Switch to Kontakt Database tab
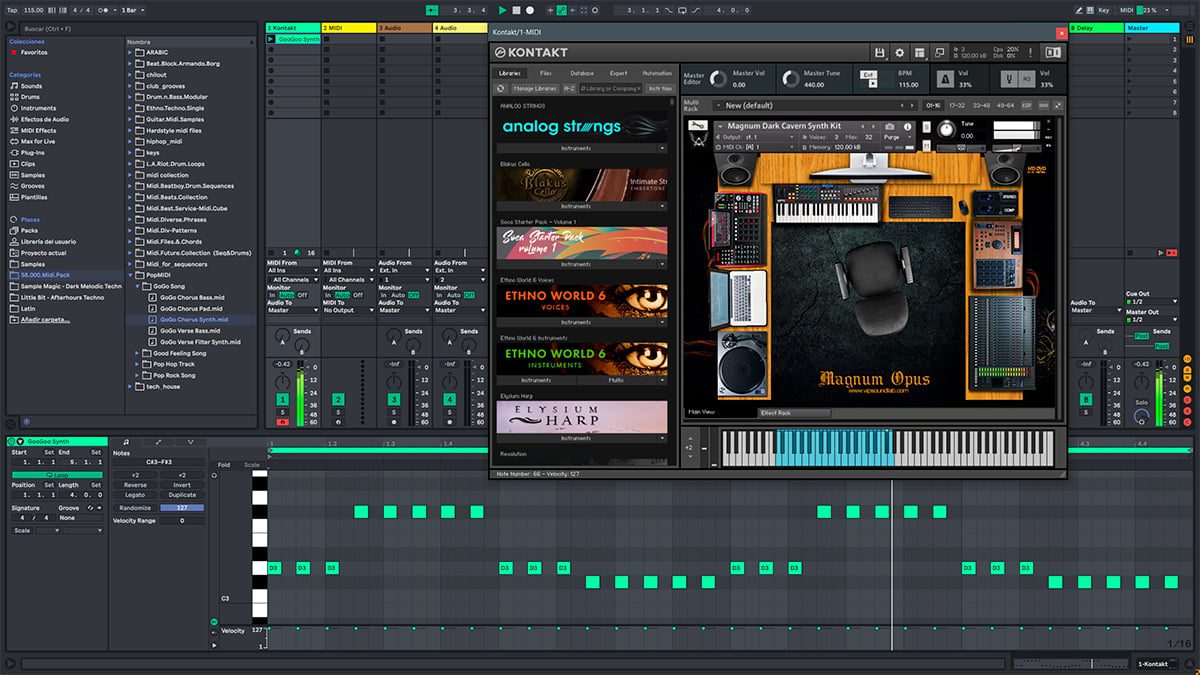The width and height of the screenshot is (1200, 675). tap(582, 73)
